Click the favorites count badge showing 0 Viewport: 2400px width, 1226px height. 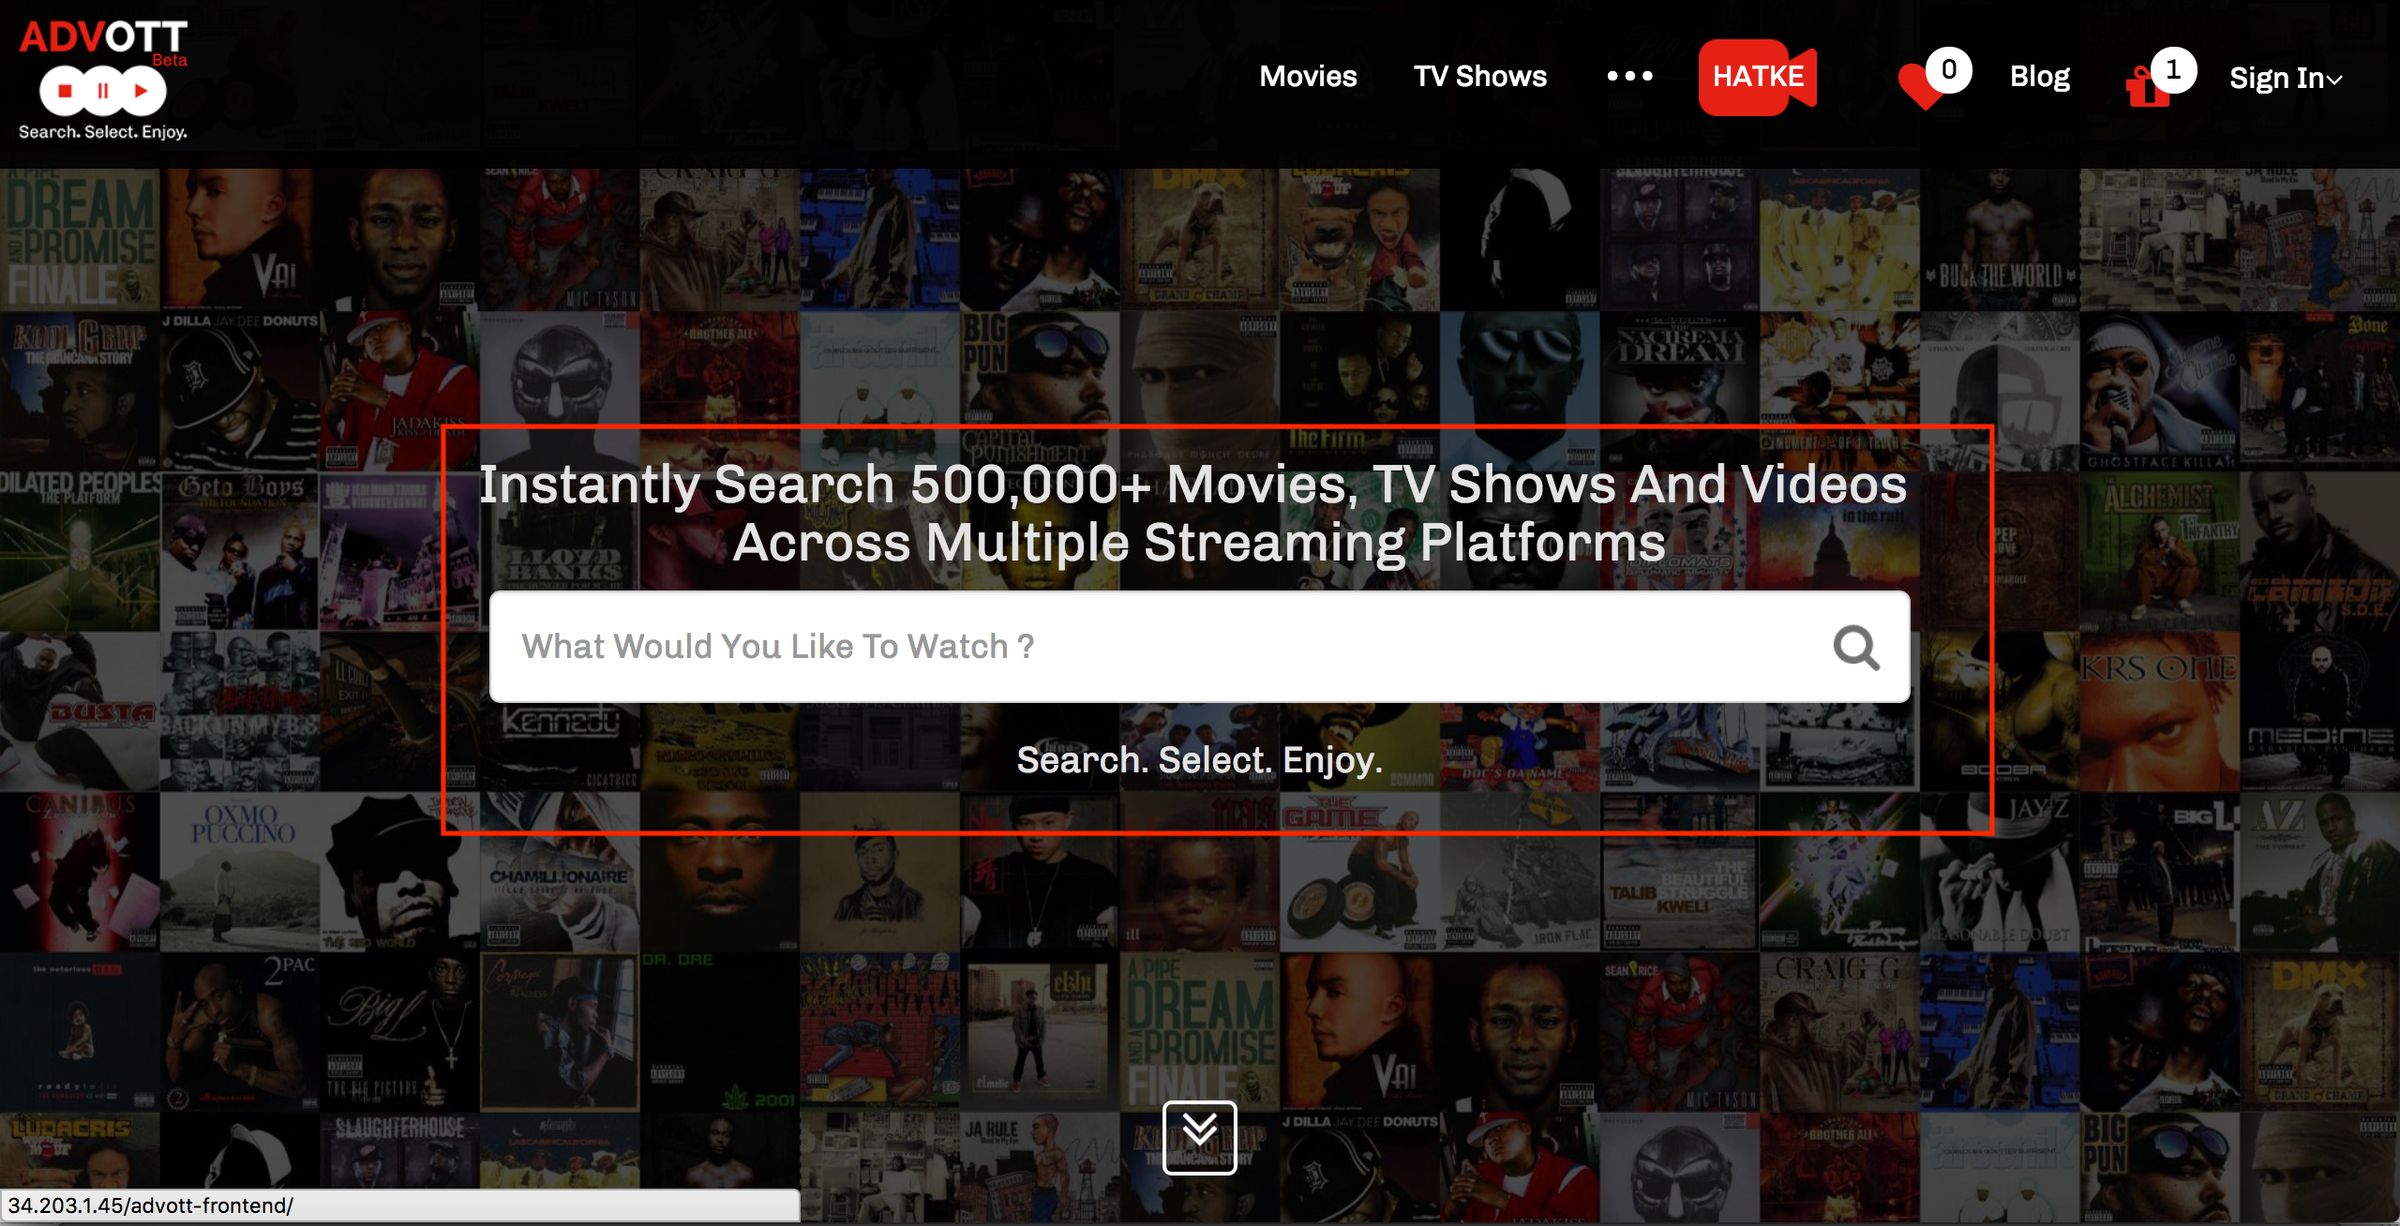pyautogui.click(x=1948, y=70)
